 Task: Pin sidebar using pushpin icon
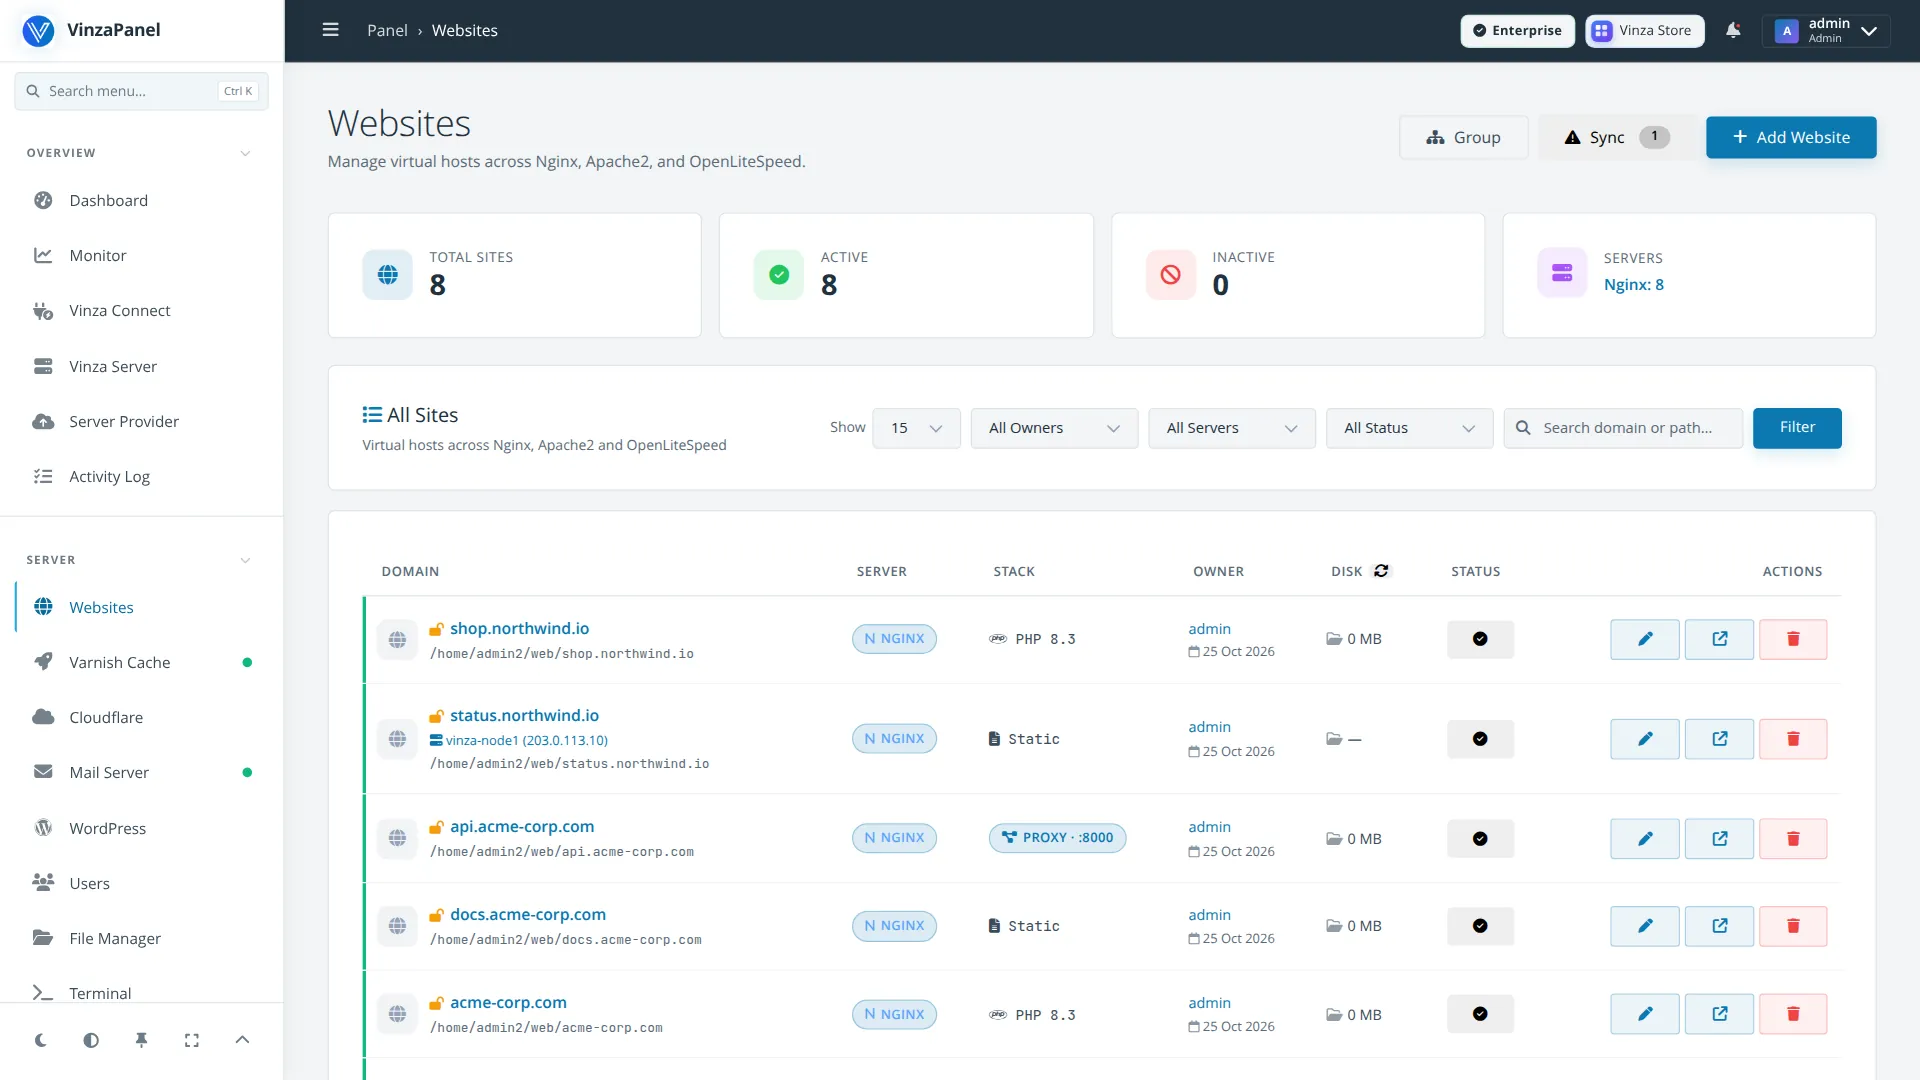141,1040
